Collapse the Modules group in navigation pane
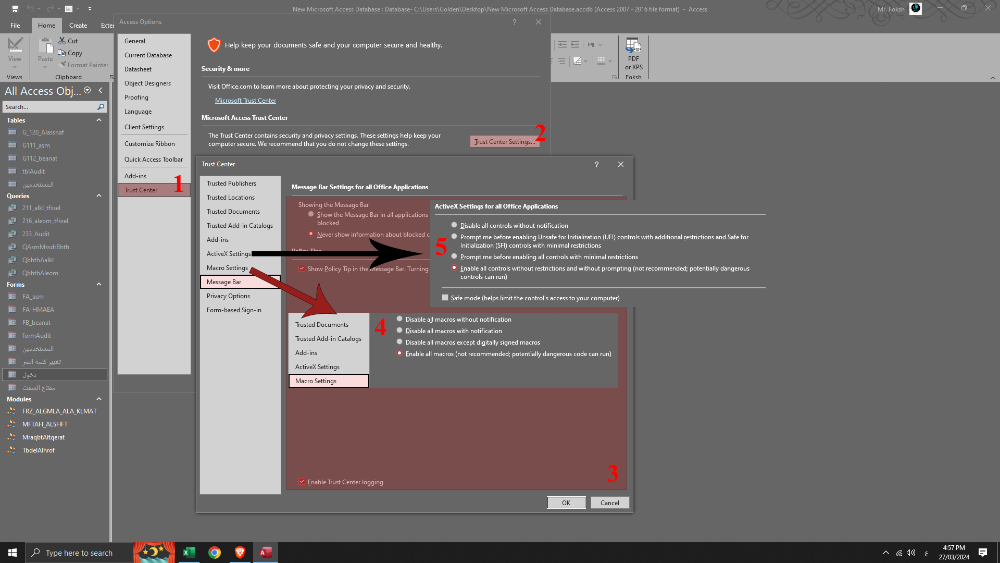 pyautogui.click(x=99, y=399)
